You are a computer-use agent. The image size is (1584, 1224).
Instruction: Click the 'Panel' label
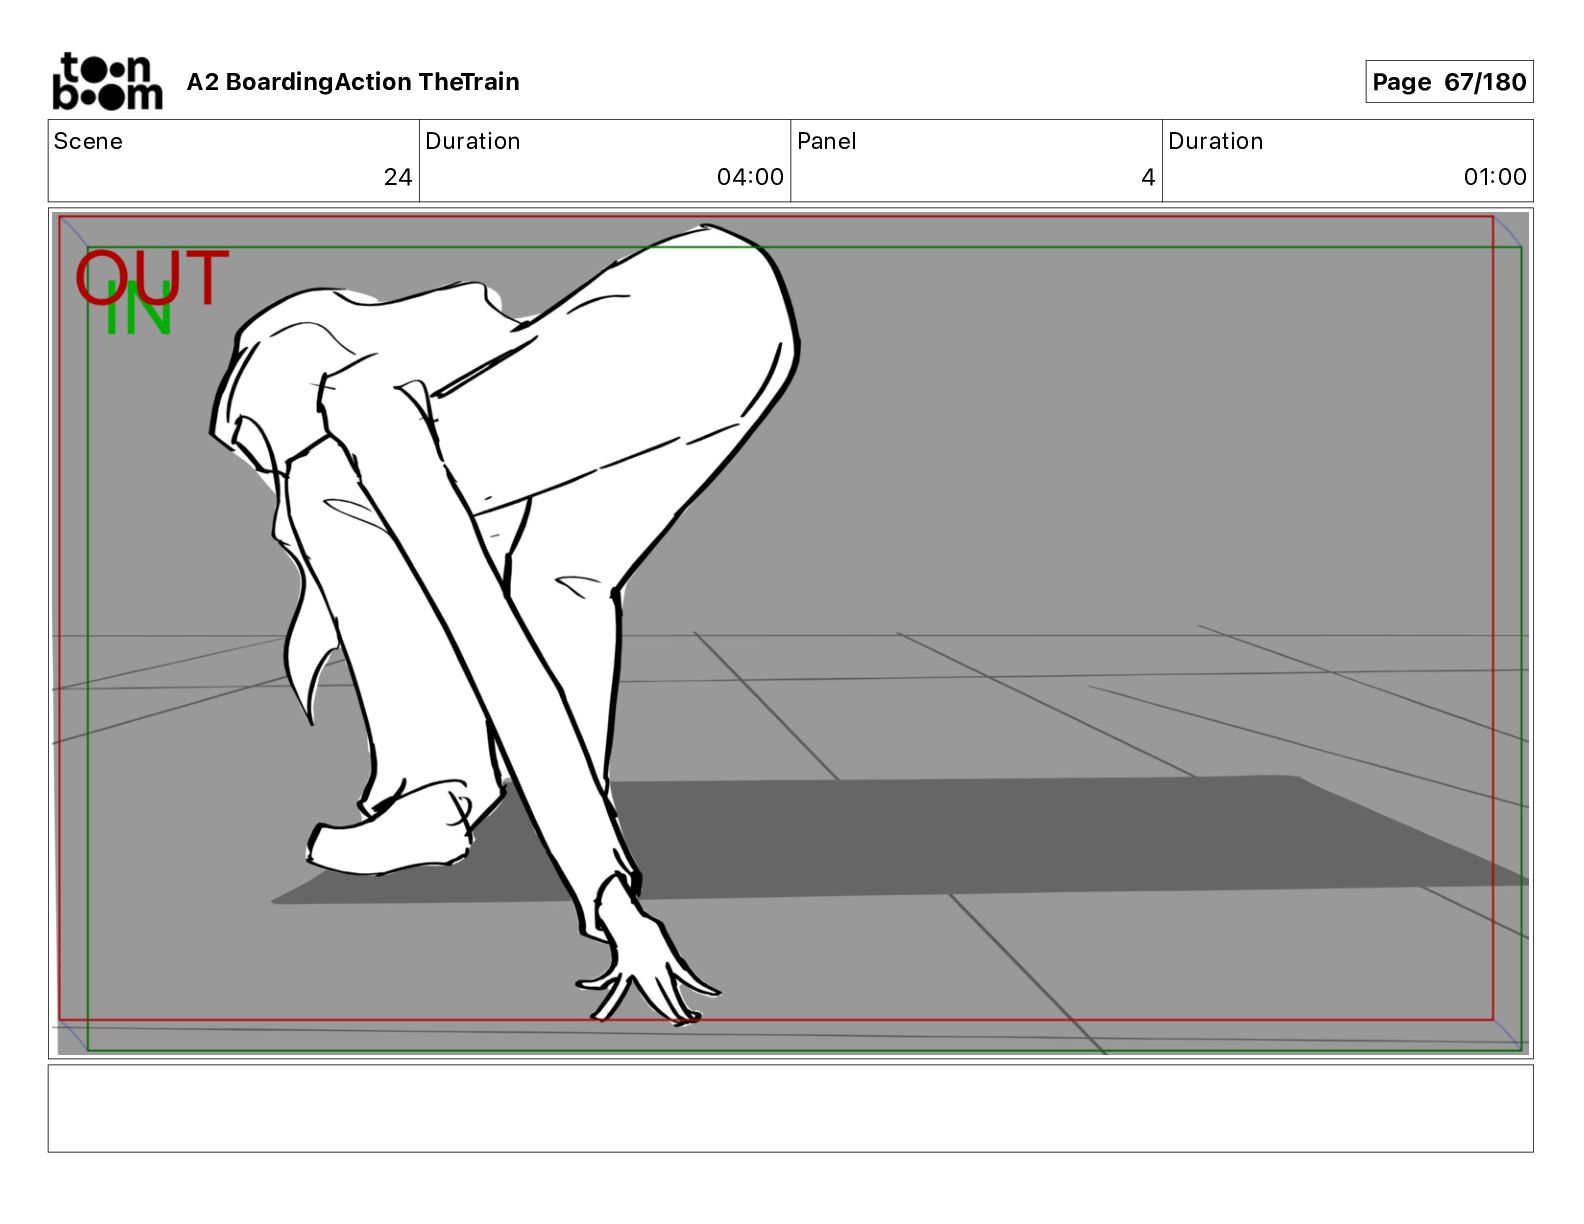(827, 141)
